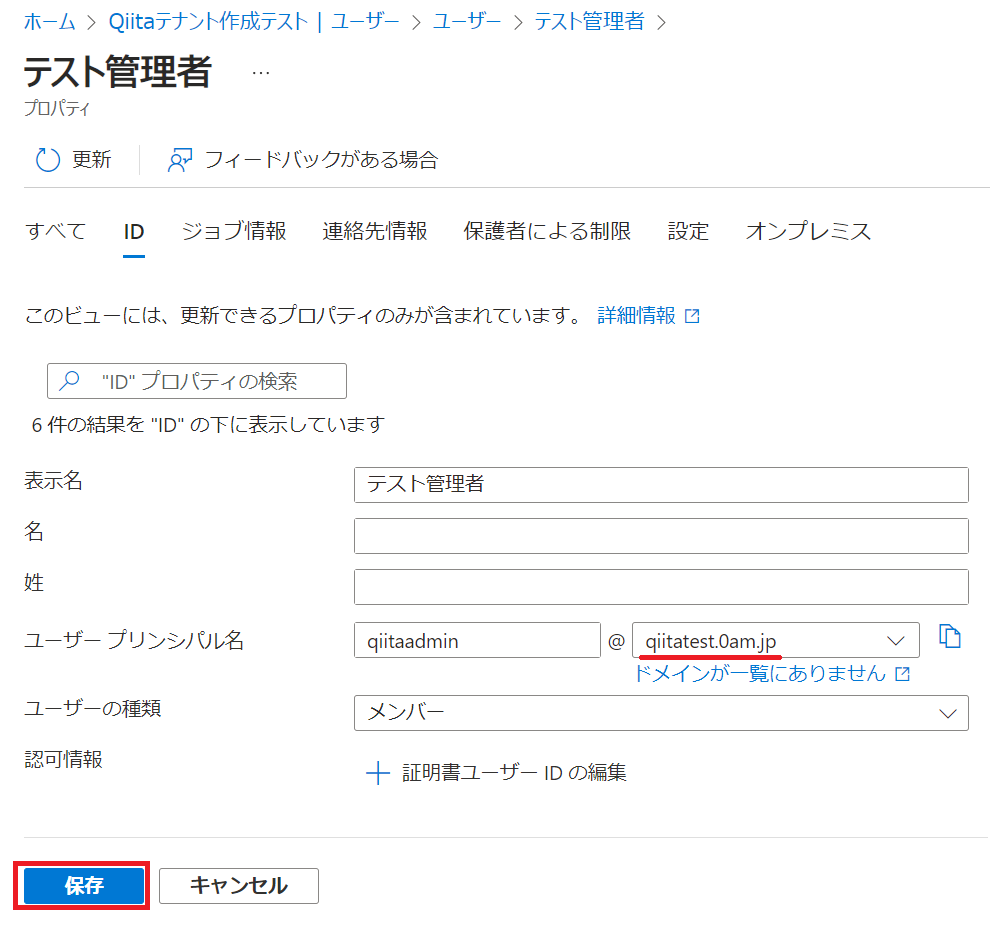The width and height of the screenshot is (990, 940).
Task: Click the empty 姓 input field
Action: (661, 587)
